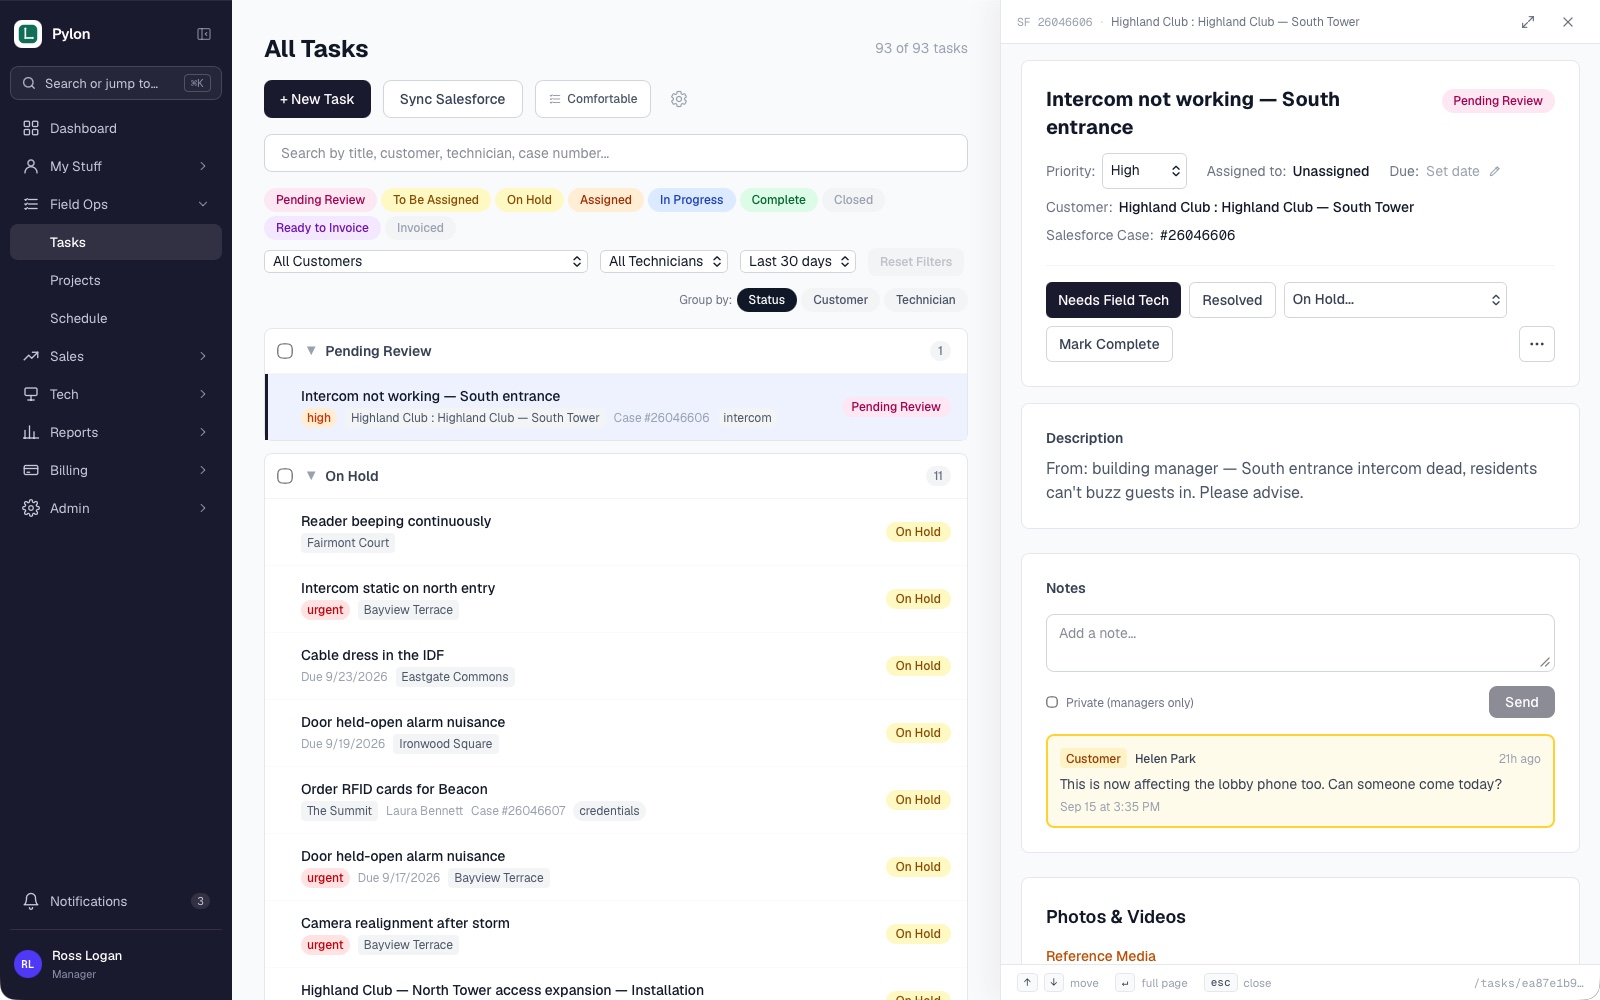Click the Tech monitor icon
The width and height of the screenshot is (1600, 1000).
click(x=31, y=394)
